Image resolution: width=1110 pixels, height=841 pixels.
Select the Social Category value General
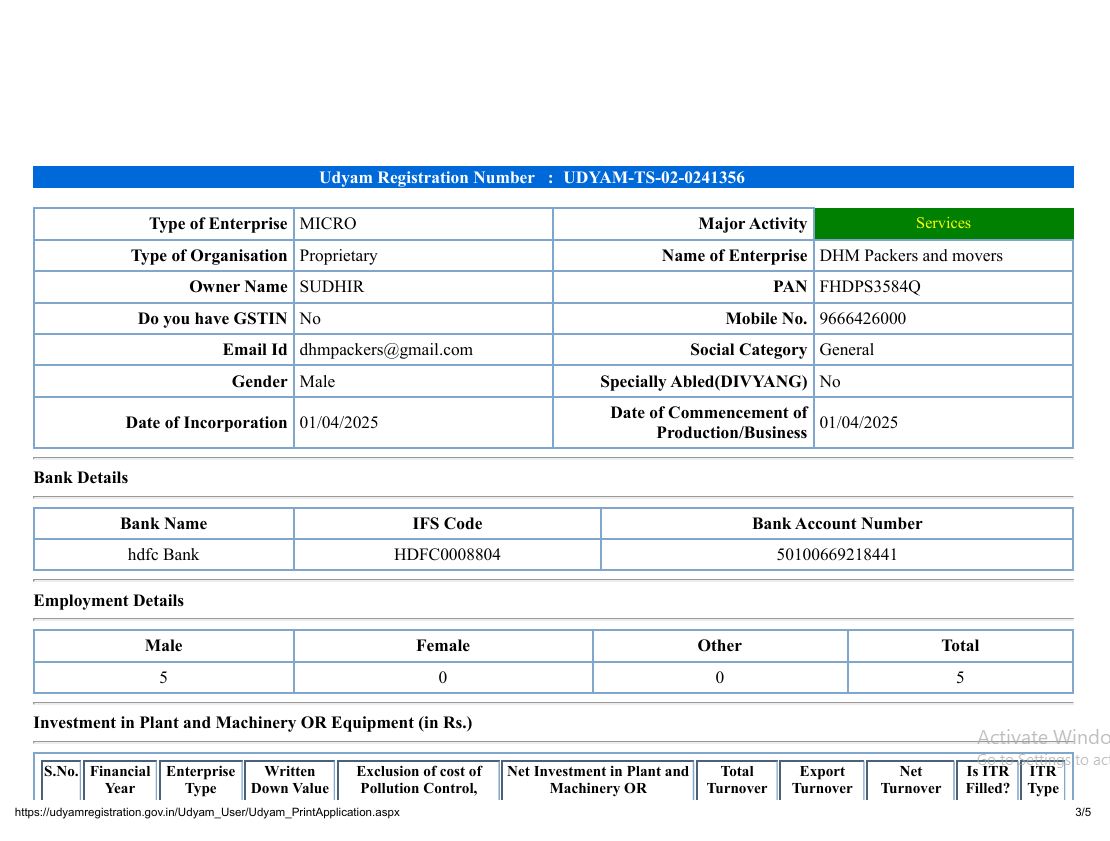(847, 350)
